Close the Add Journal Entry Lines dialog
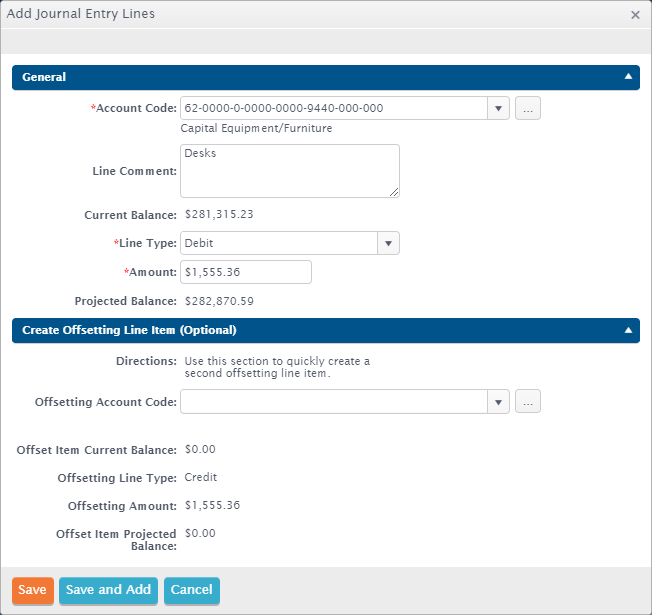Viewport: 652px width, 615px height. [635, 15]
